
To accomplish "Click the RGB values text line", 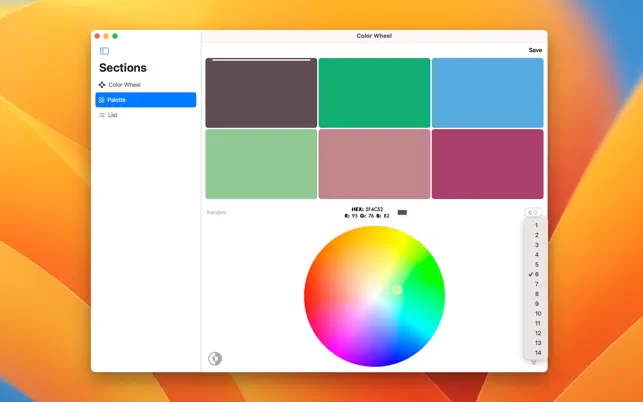I will (x=367, y=216).
